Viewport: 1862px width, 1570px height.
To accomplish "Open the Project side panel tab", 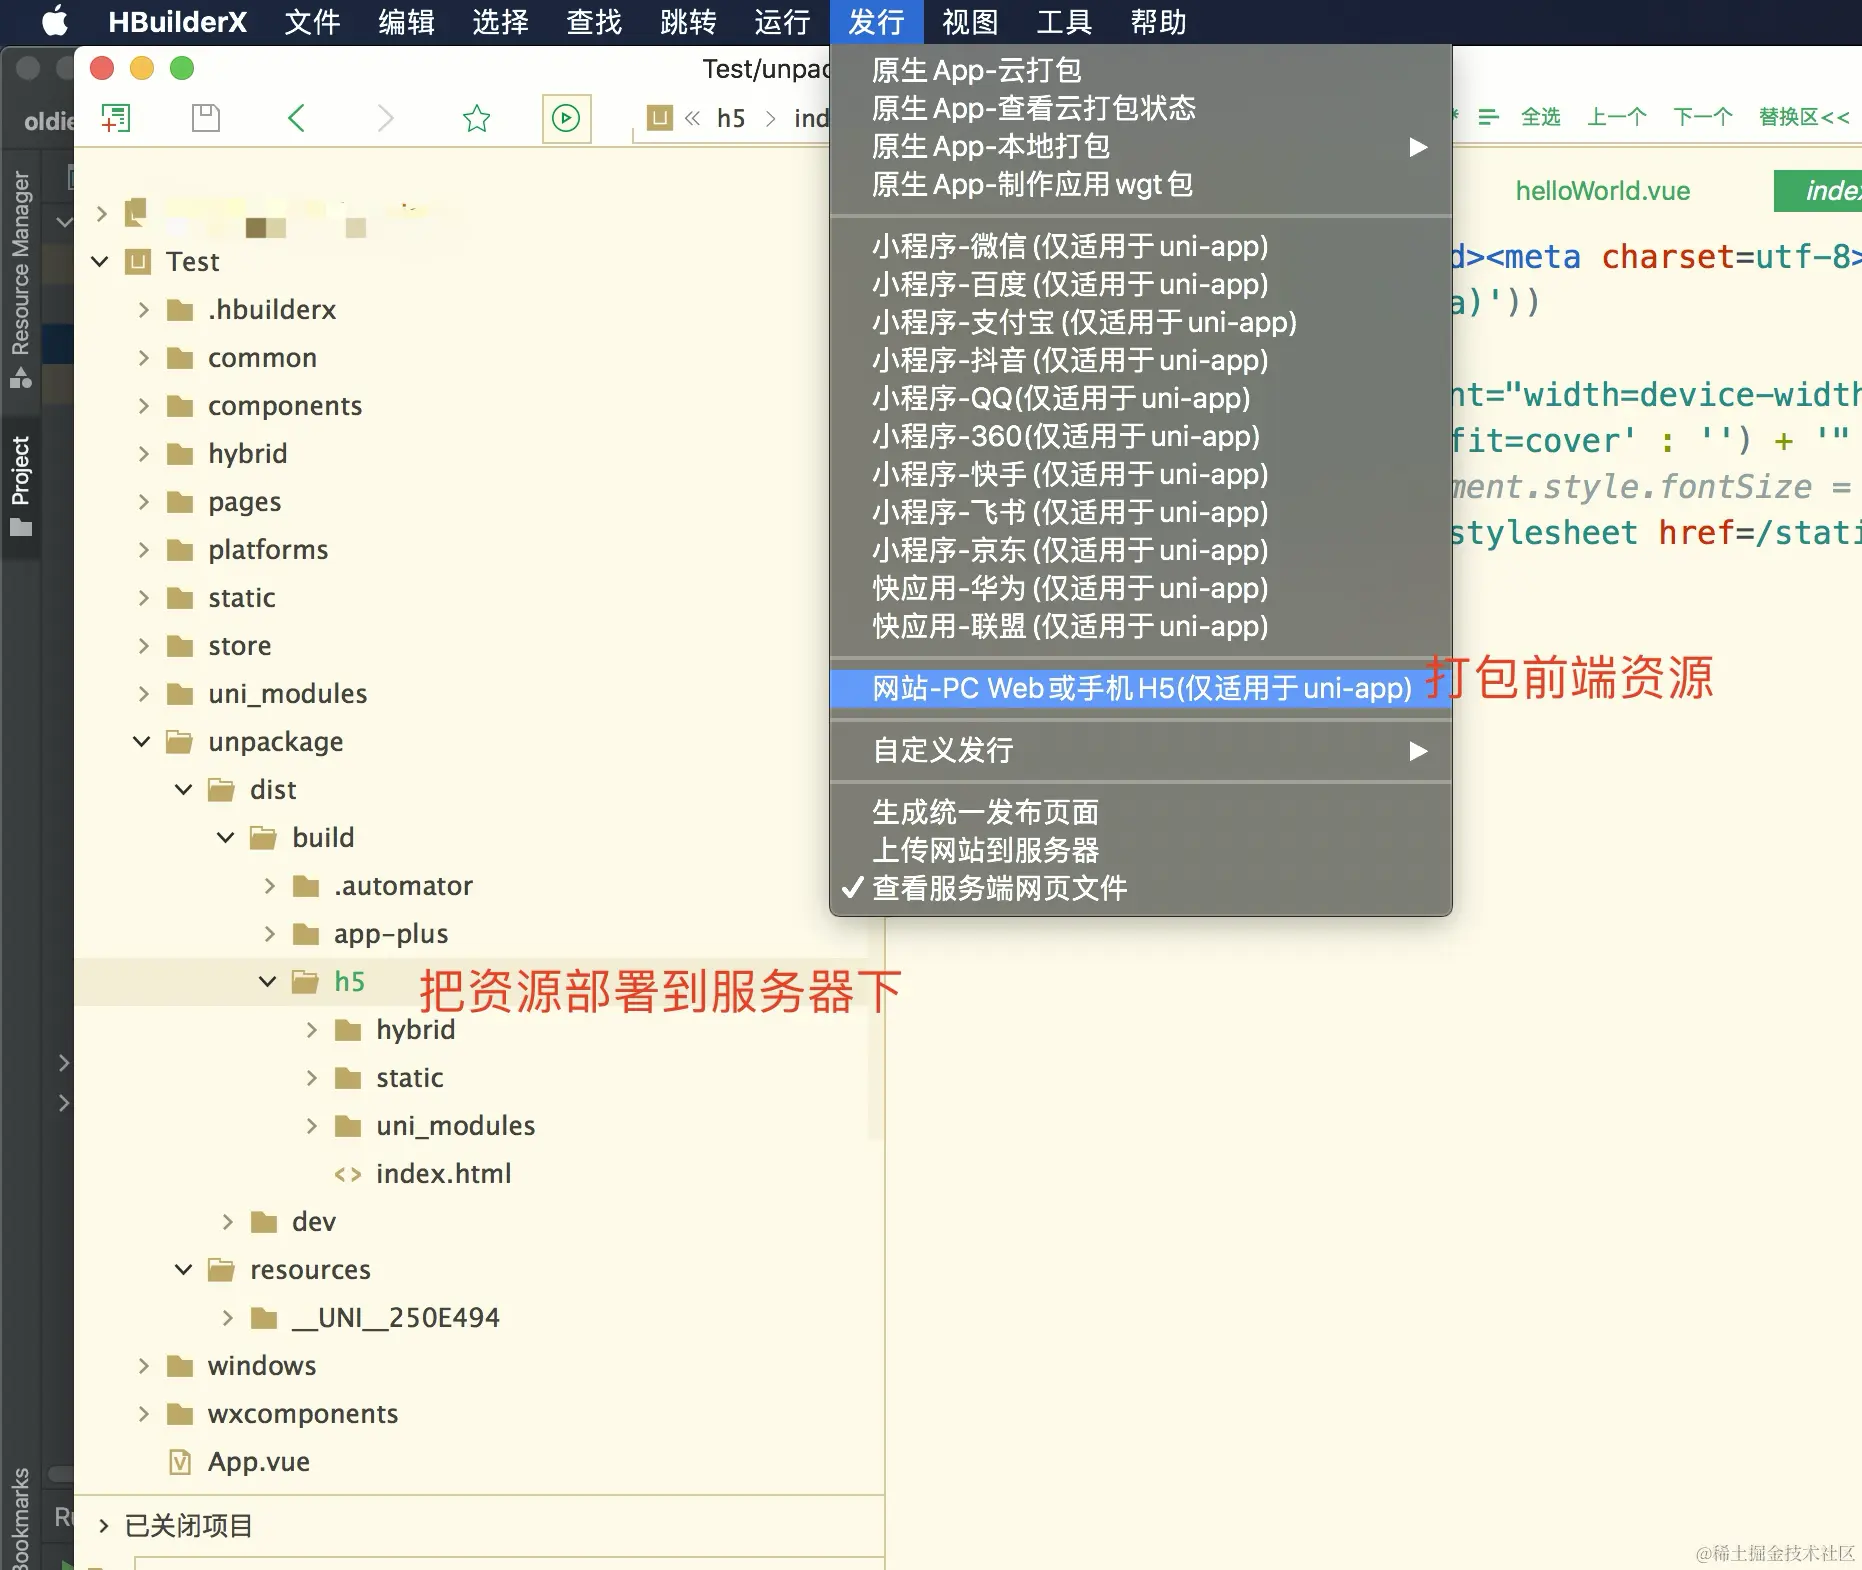I will [x=21, y=486].
